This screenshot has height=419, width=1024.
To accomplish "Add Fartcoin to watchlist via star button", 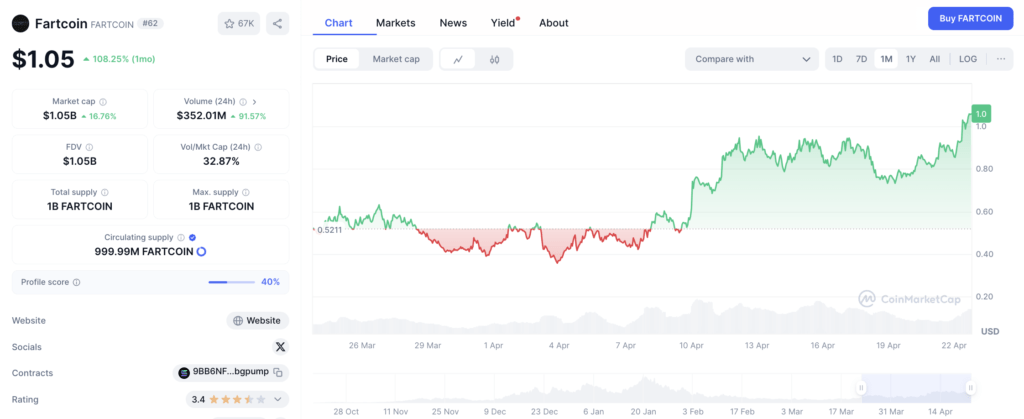I will pos(239,23).
